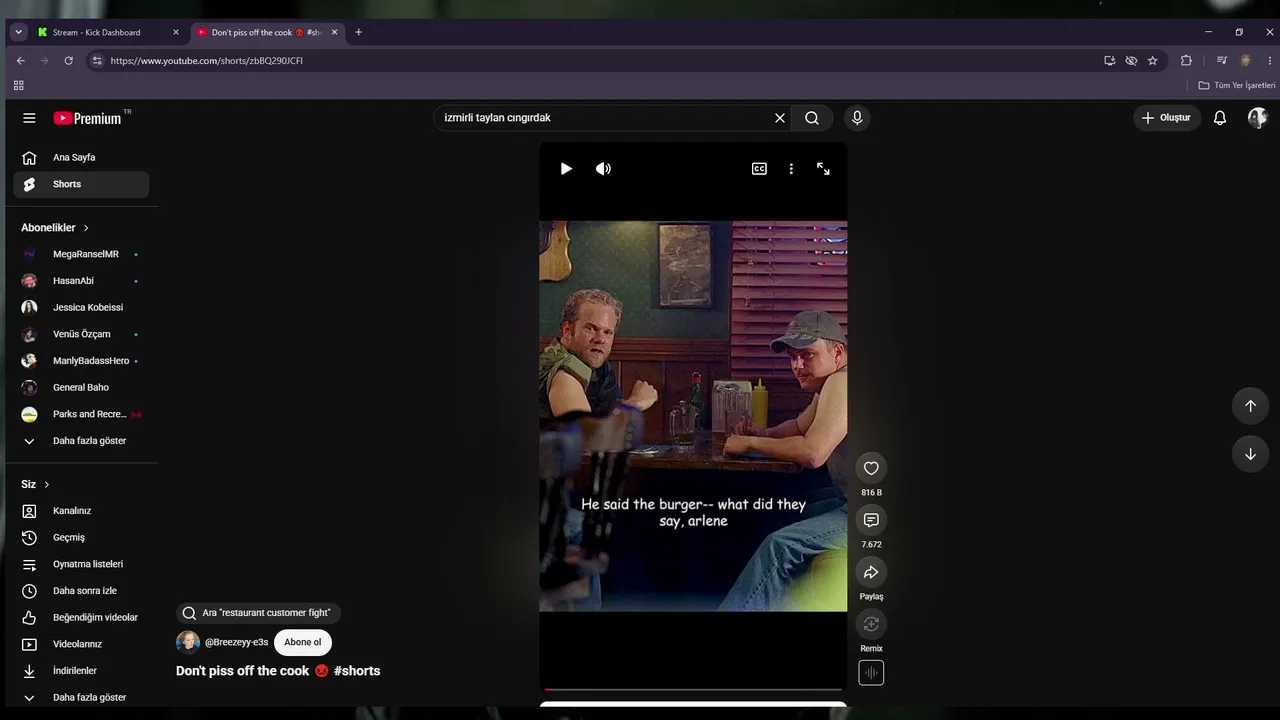
Task: Open Kanalınız in the sidebar
Action: tap(81, 511)
